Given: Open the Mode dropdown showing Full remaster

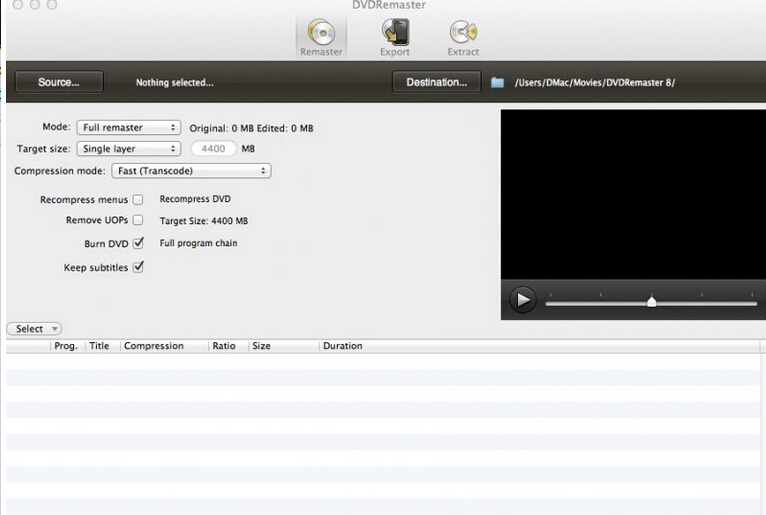Looking at the screenshot, I should [x=128, y=128].
